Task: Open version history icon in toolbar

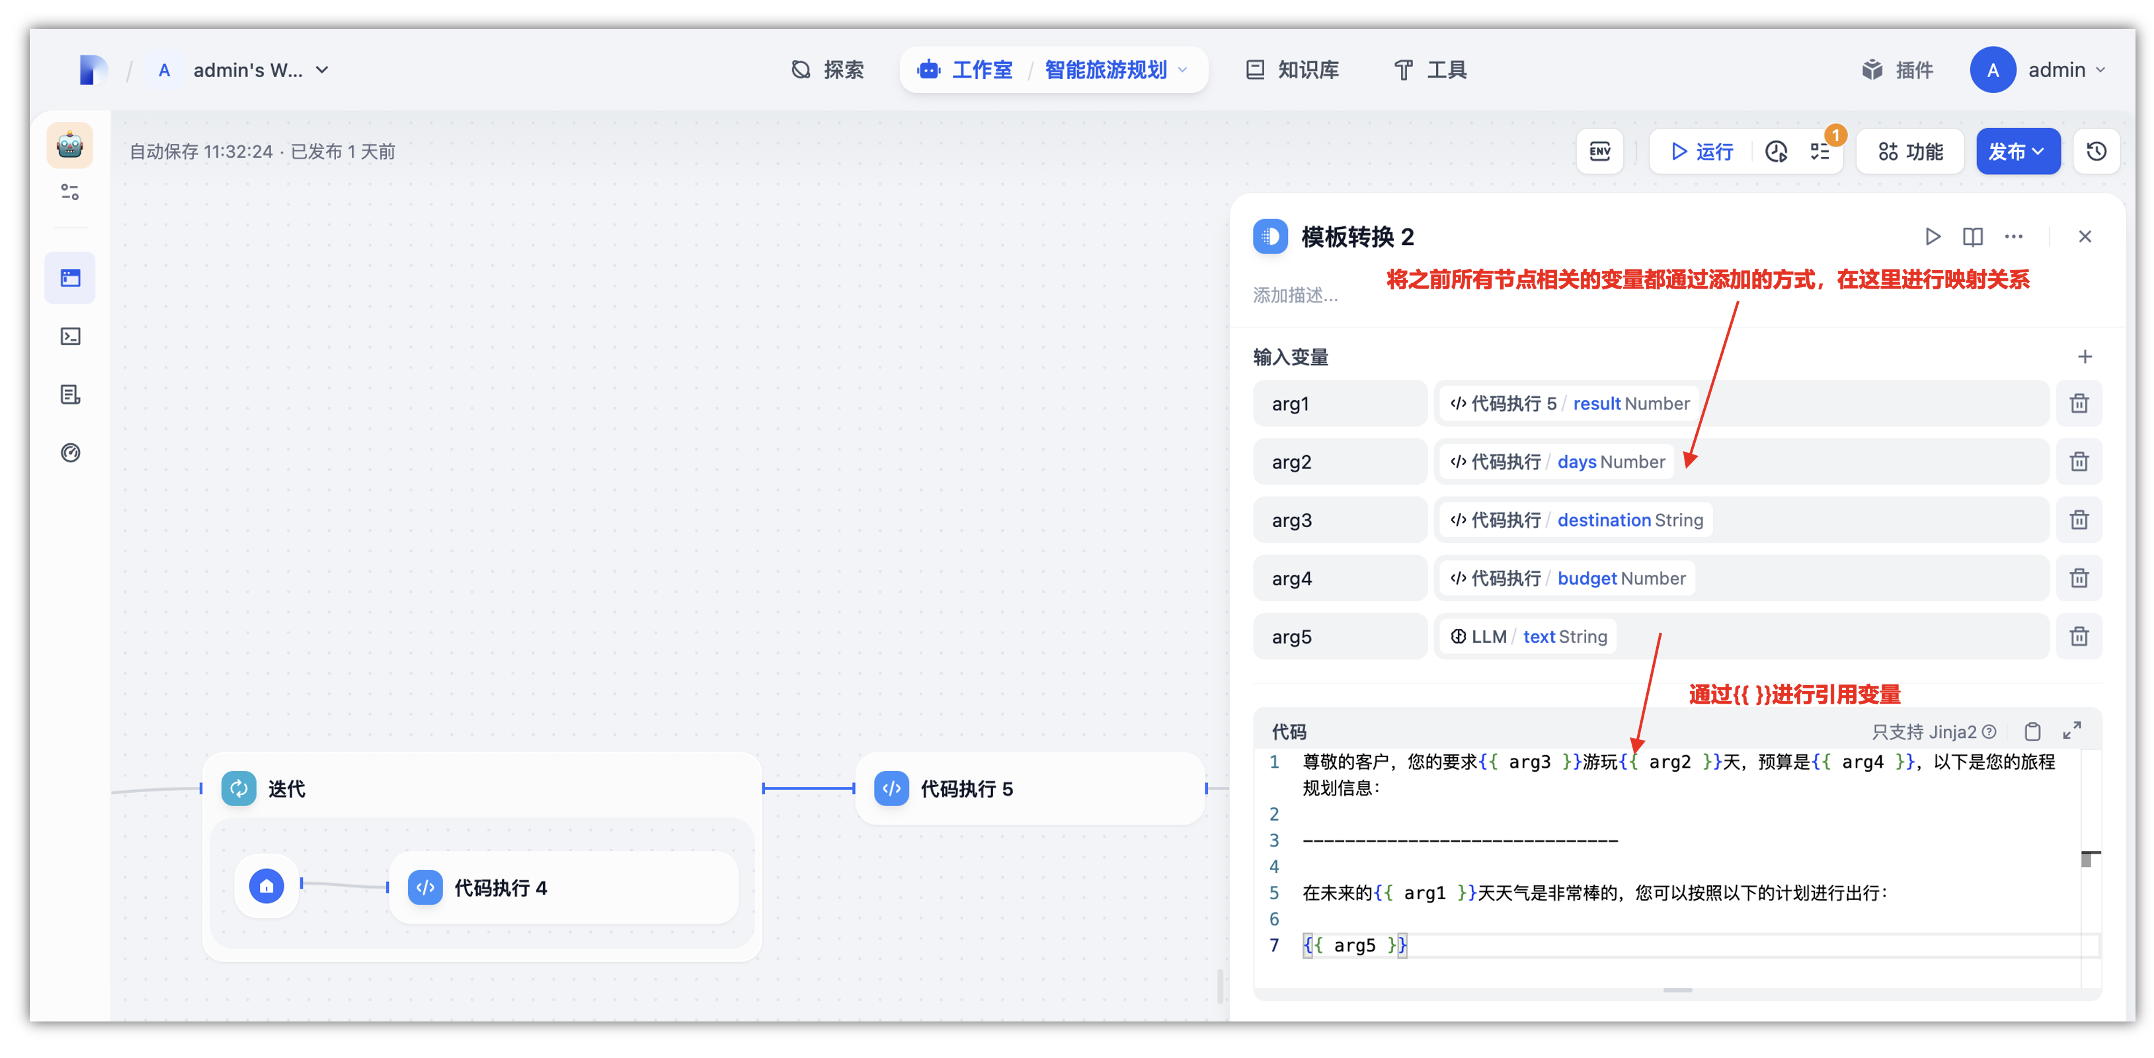Action: click(x=2097, y=152)
